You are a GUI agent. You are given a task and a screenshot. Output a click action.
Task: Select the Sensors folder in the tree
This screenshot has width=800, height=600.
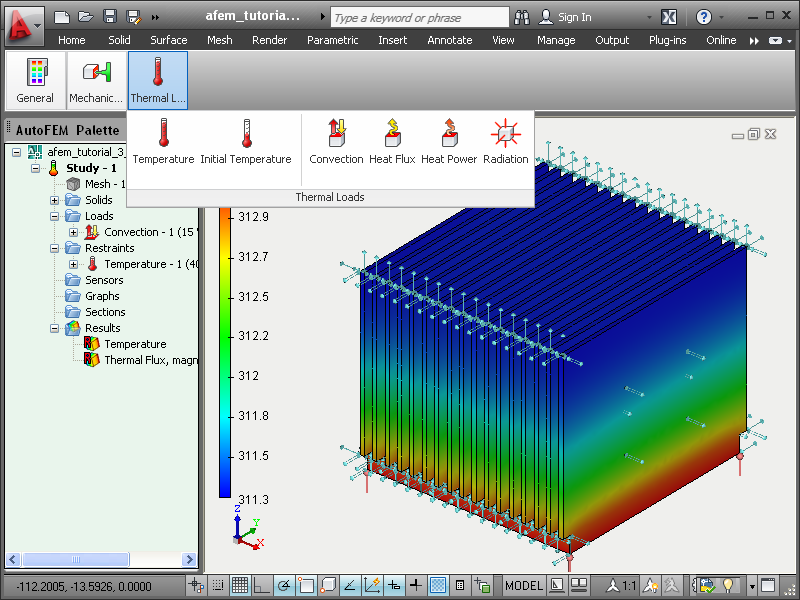click(104, 280)
